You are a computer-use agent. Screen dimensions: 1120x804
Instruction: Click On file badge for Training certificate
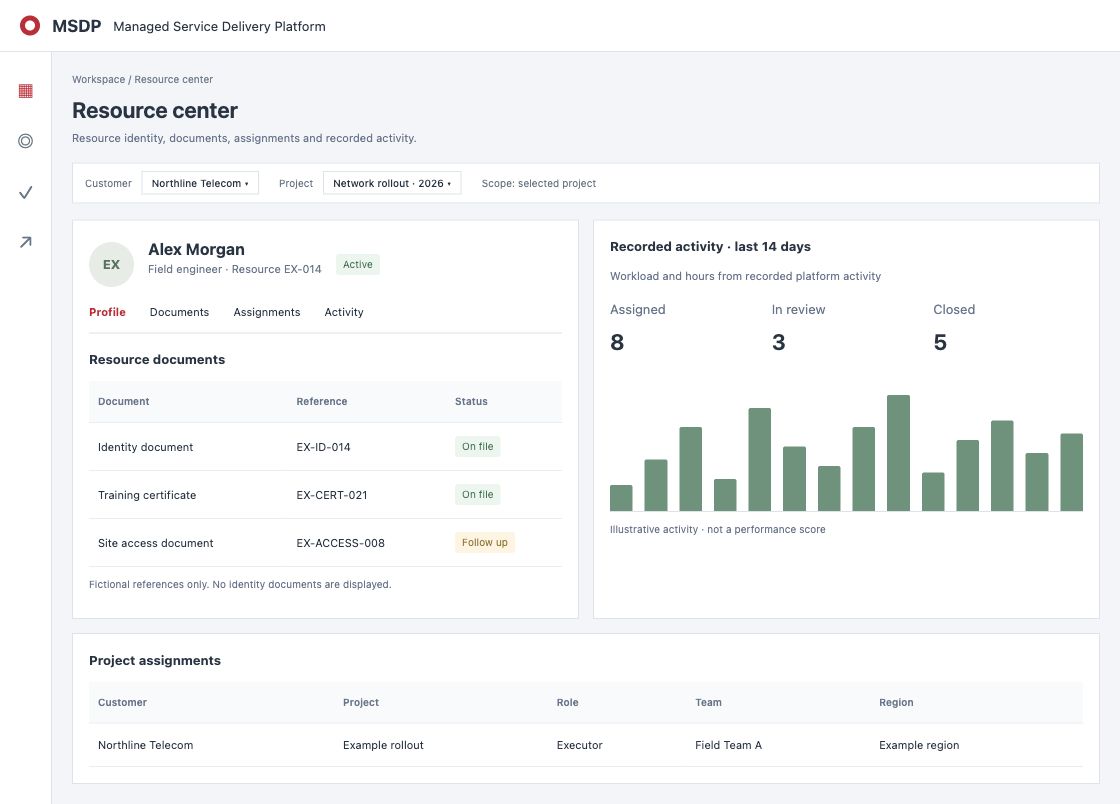tap(477, 494)
